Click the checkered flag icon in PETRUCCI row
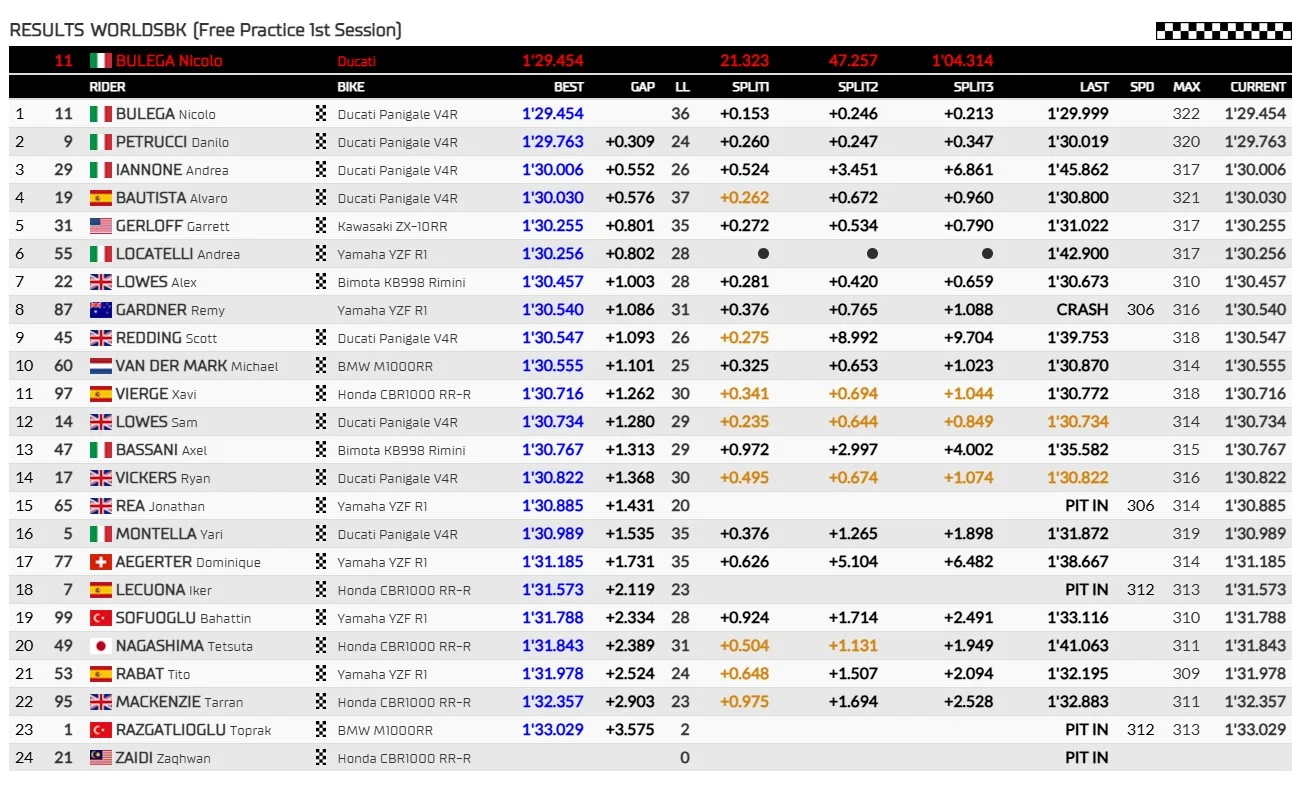Viewport: 1306px width, 792px height. click(x=321, y=142)
